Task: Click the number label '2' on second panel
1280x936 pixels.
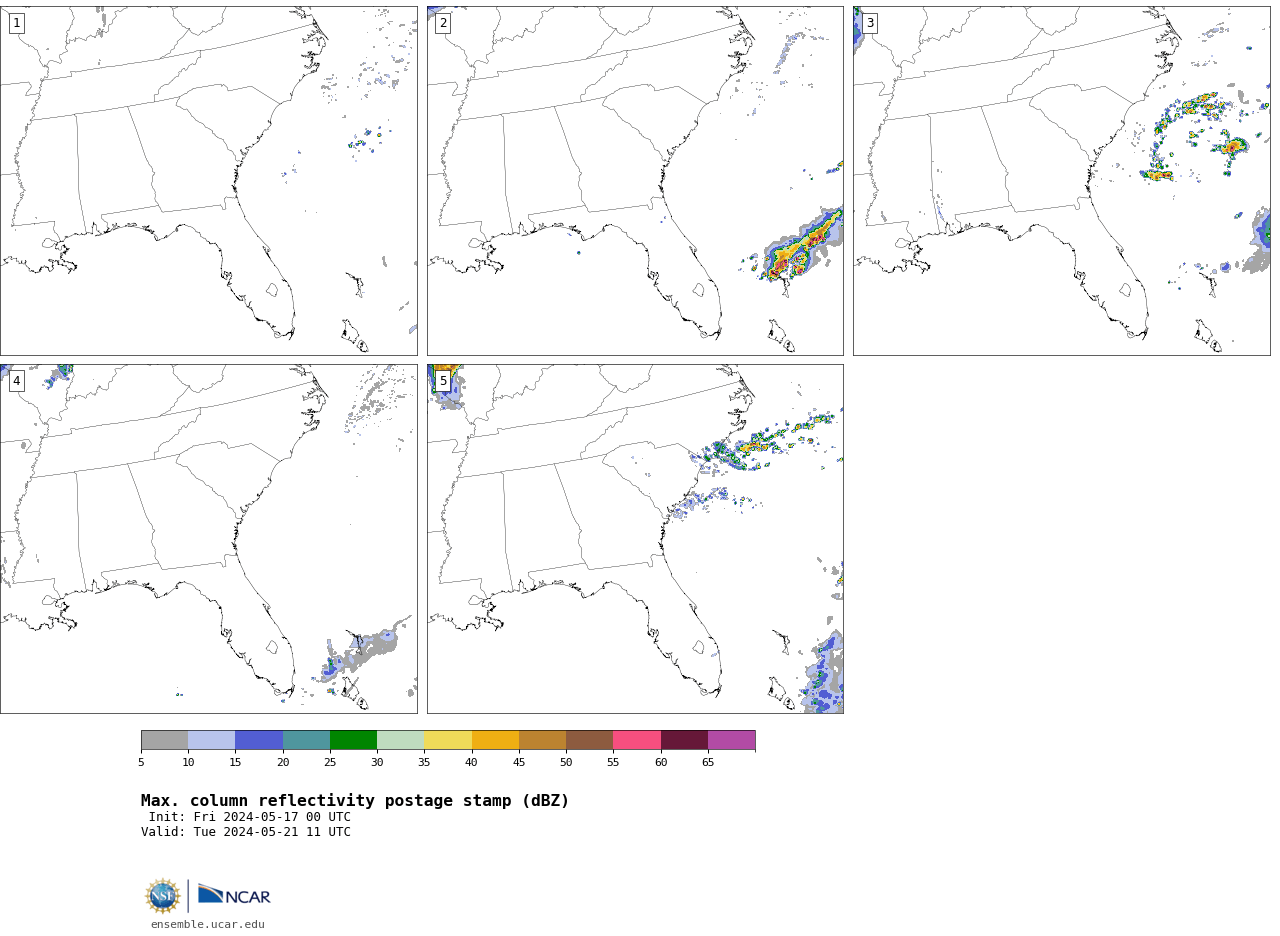Action: point(443,23)
